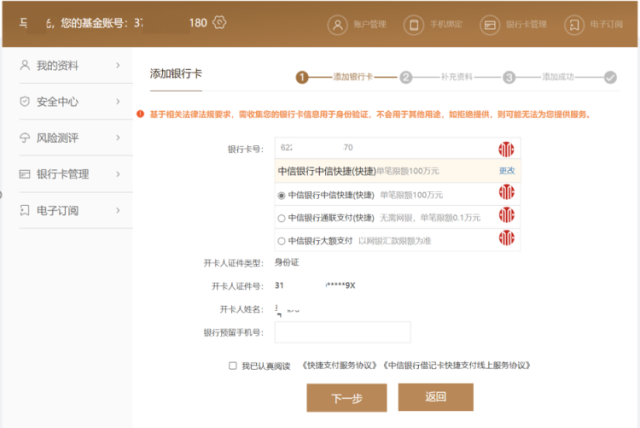Open 银行卡管理 in the header navigation
The image size is (640, 428).
pyautogui.click(x=526, y=24)
